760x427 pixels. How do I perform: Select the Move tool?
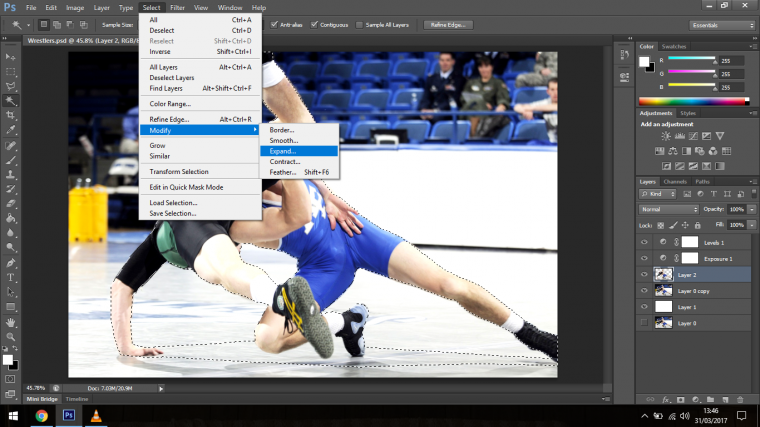11,57
